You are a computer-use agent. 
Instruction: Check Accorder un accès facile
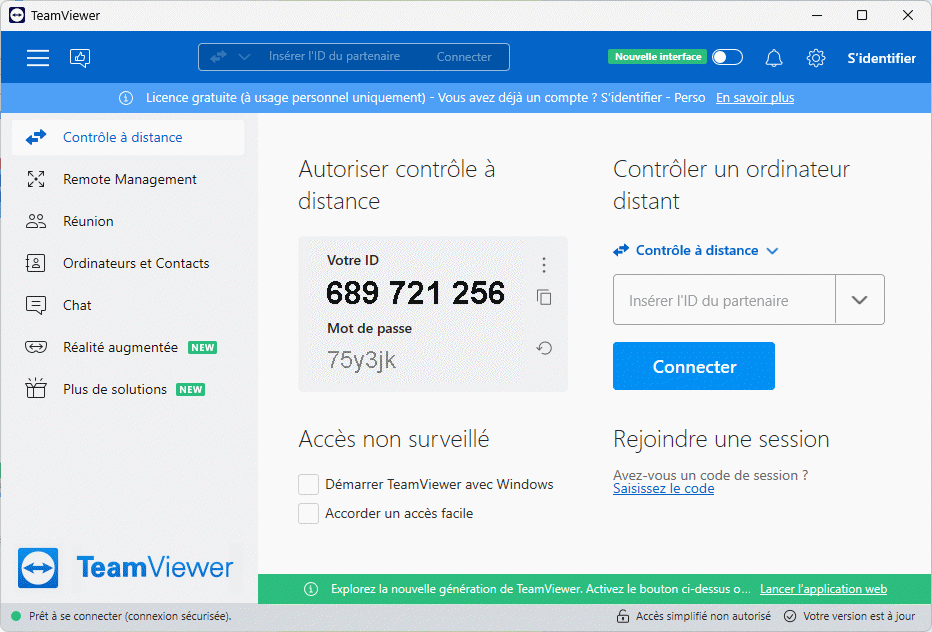pyautogui.click(x=308, y=513)
